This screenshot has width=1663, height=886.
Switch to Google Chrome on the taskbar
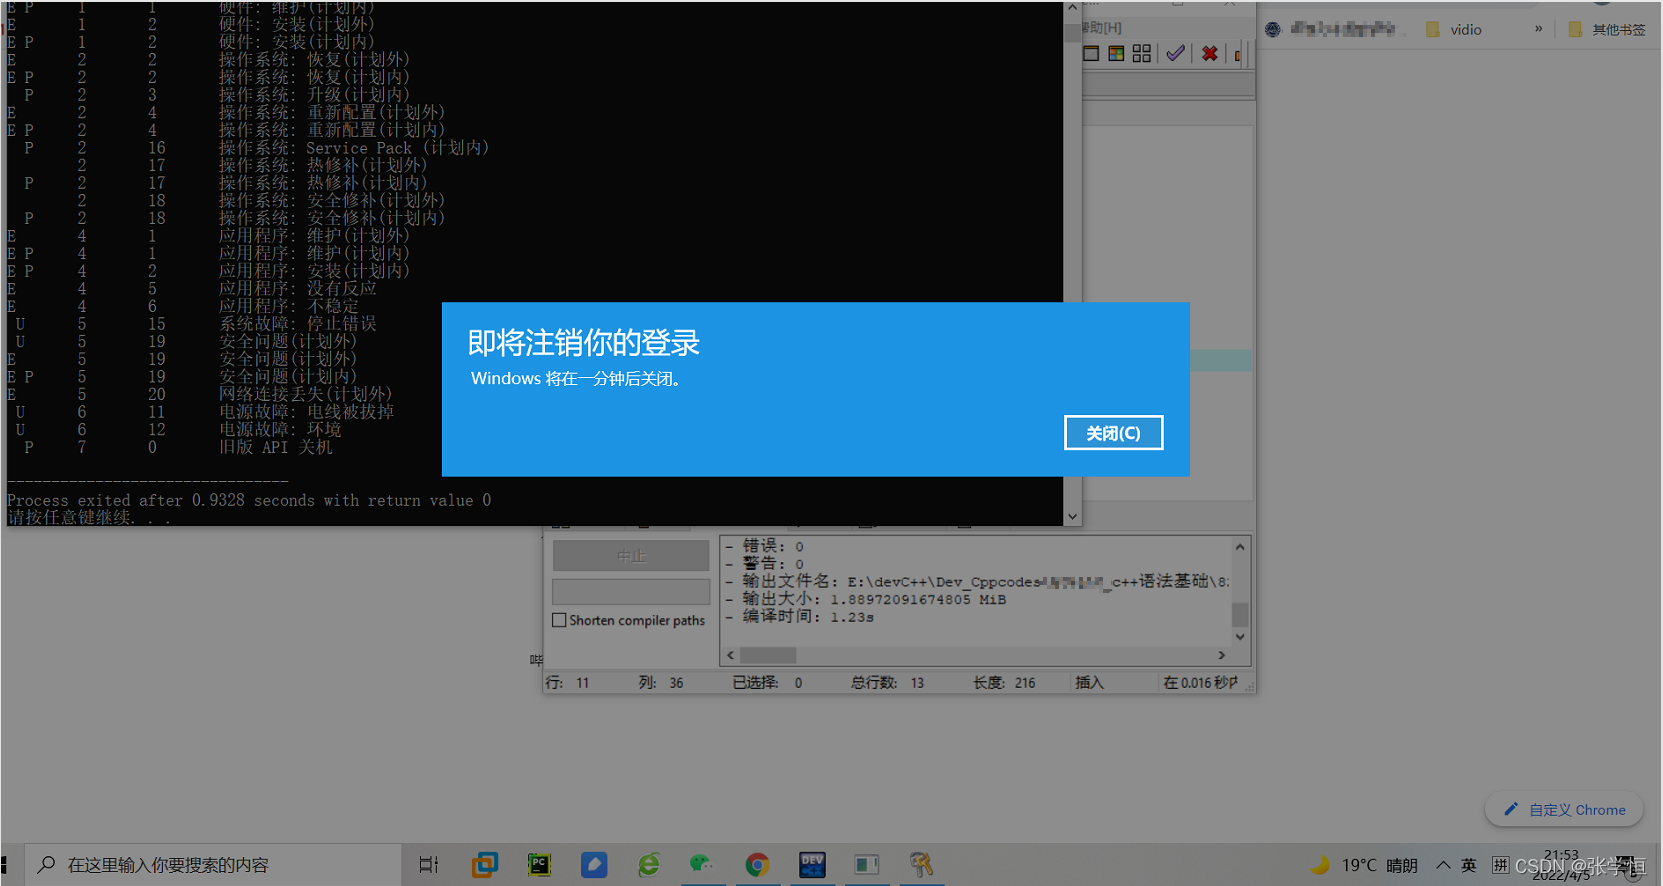point(758,865)
